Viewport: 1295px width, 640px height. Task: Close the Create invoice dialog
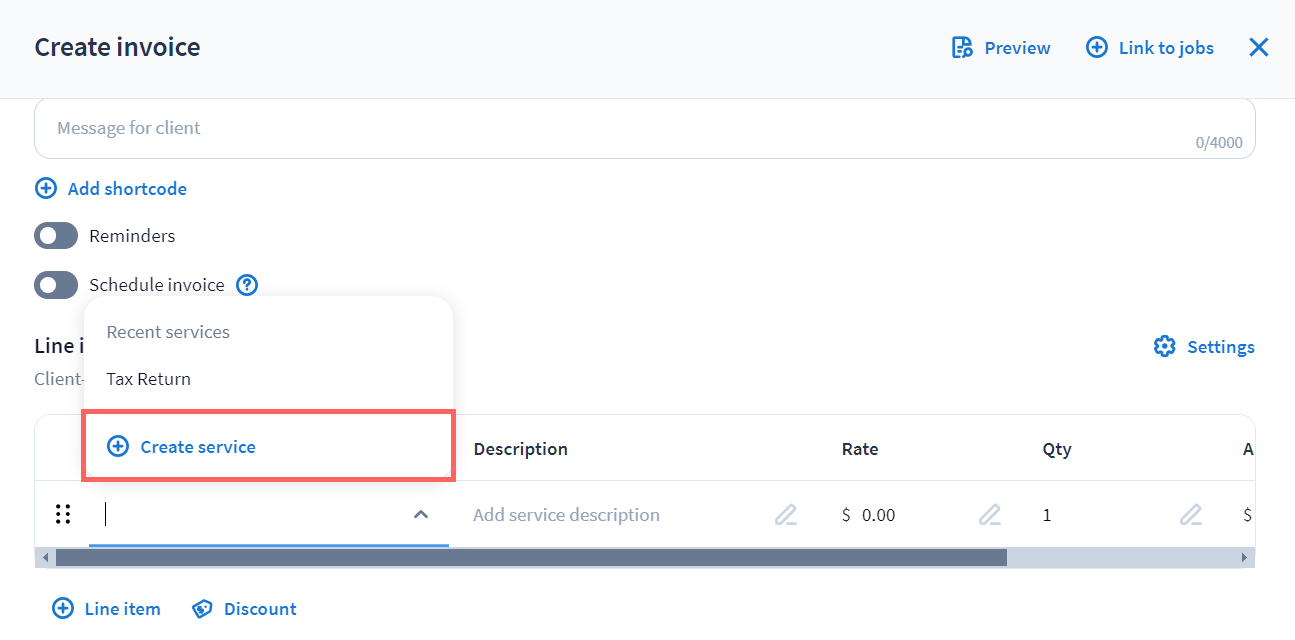coord(1259,47)
